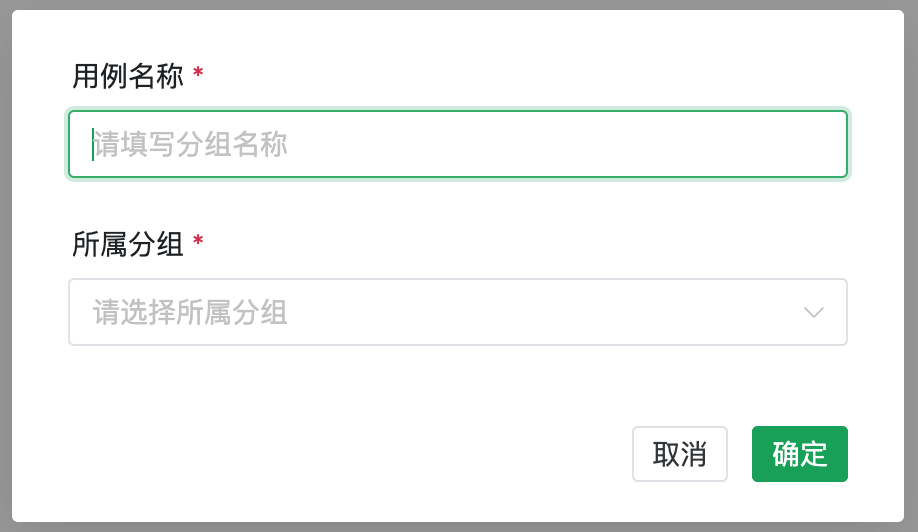Open the 所属分组 dropdown
The height and width of the screenshot is (532, 918).
coord(458,312)
